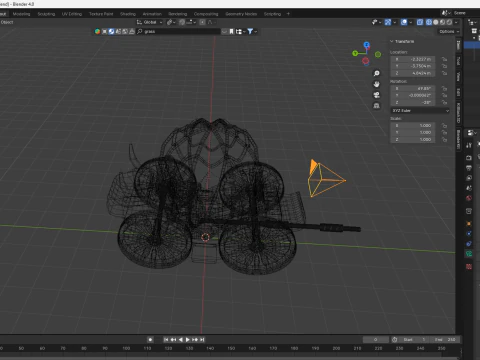Open the Texture Paint workspace tab

point(101,14)
